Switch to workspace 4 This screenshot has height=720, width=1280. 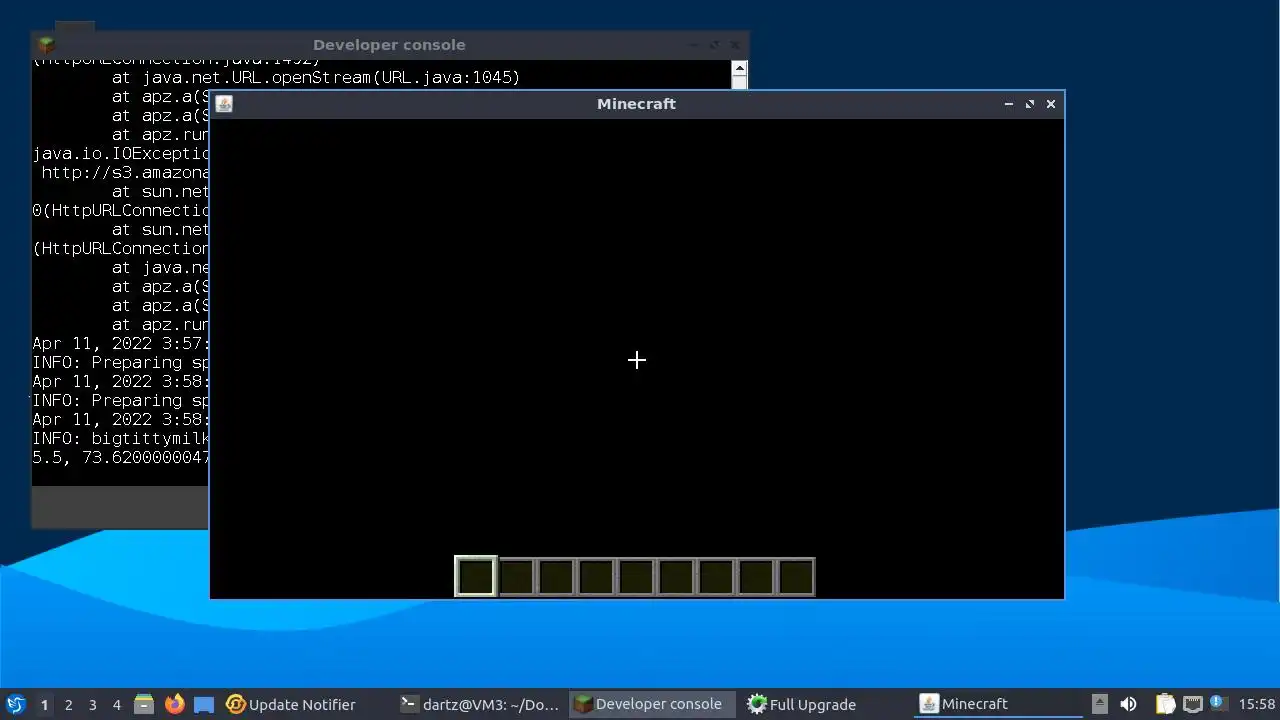(x=116, y=704)
